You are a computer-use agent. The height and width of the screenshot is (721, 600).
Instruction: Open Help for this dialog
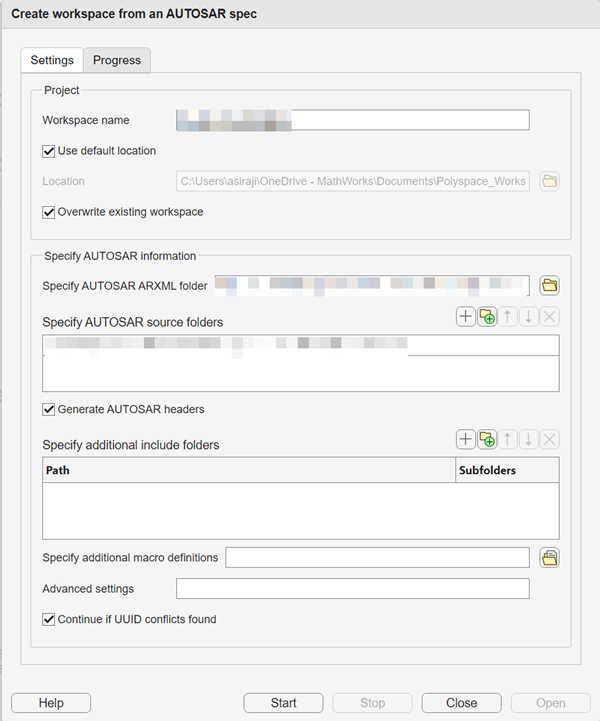[x=51, y=703]
